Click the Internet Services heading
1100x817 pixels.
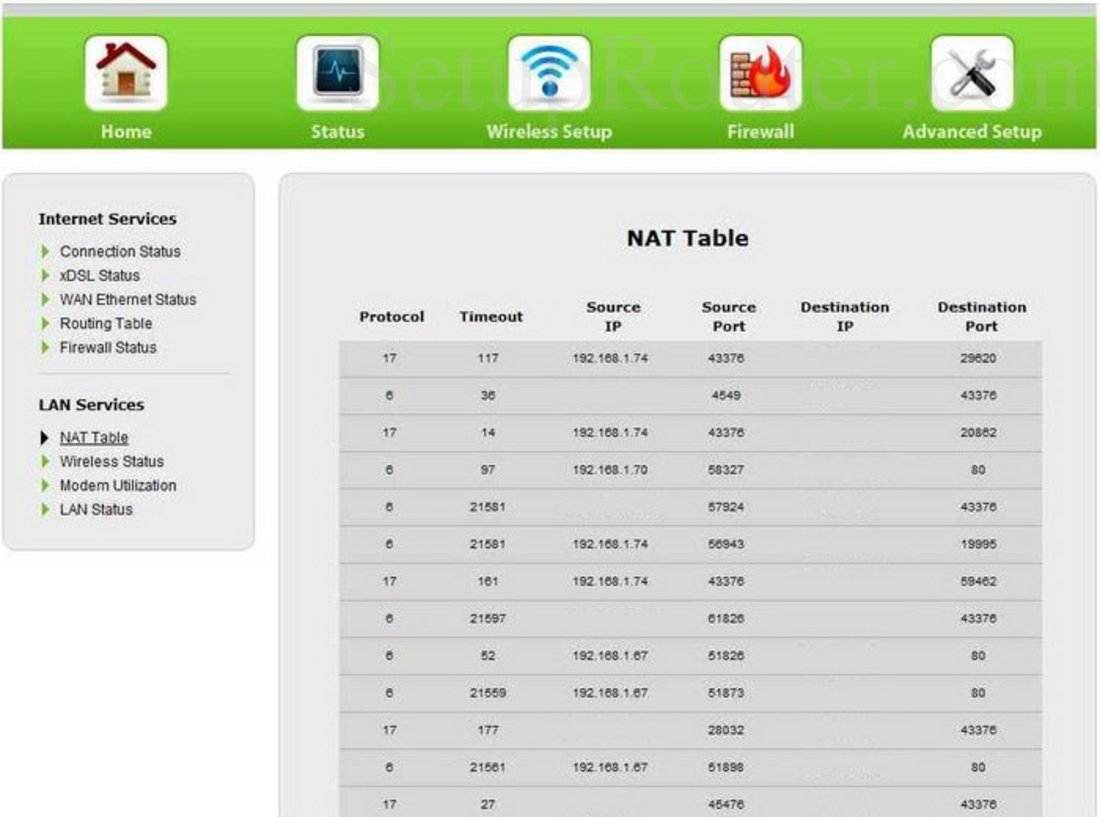coord(107,219)
